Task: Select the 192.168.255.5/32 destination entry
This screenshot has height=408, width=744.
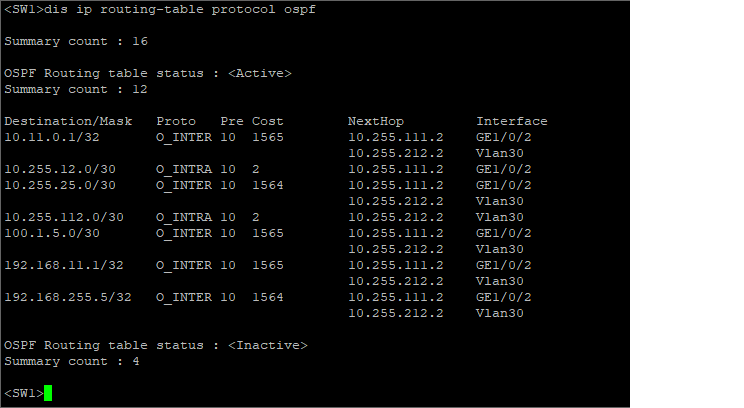Action: (68, 297)
